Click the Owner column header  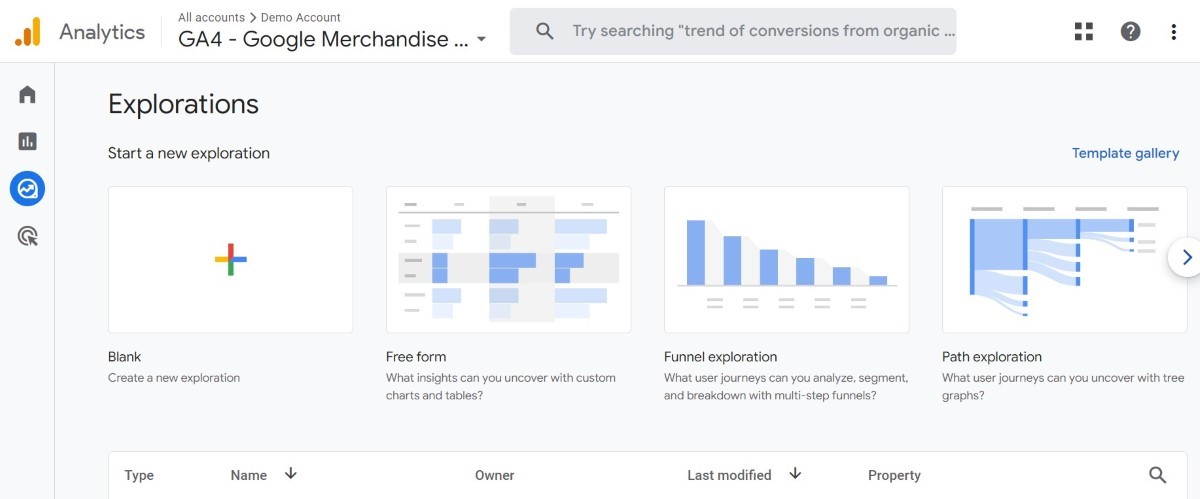(x=496, y=475)
